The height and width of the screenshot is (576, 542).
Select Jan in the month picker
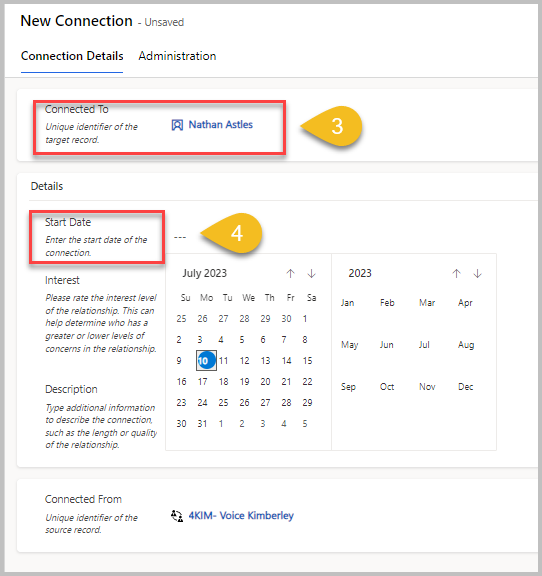(x=347, y=303)
